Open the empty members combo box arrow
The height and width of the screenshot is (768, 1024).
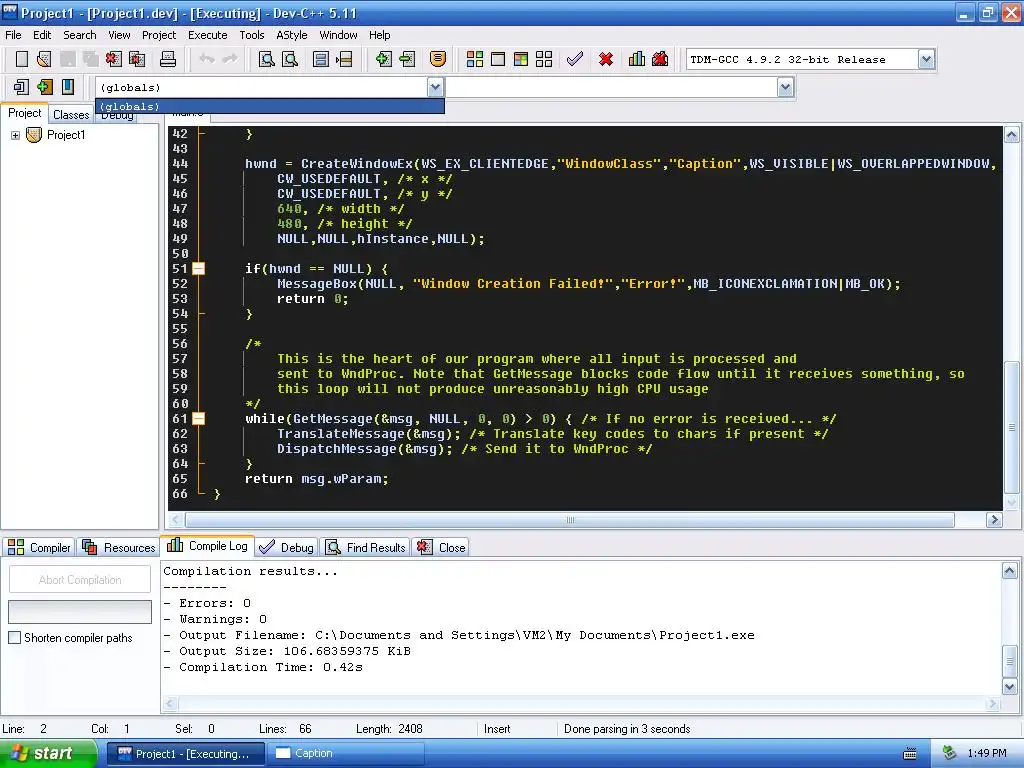tap(786, 87)
